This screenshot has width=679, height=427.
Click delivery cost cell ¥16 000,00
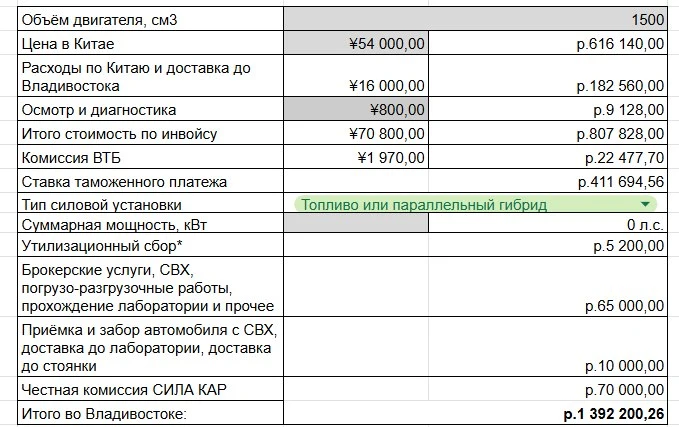point(356,76)
